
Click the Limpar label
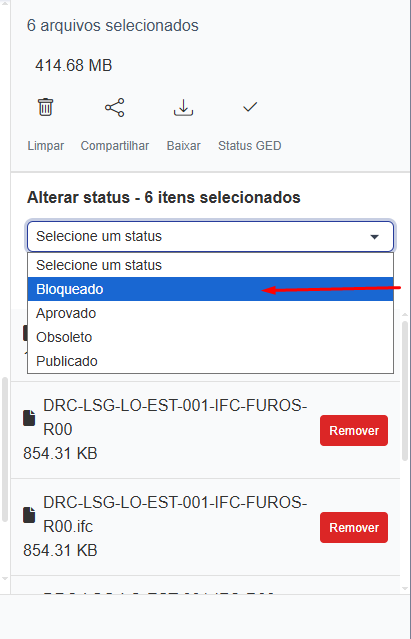point(46,146)
